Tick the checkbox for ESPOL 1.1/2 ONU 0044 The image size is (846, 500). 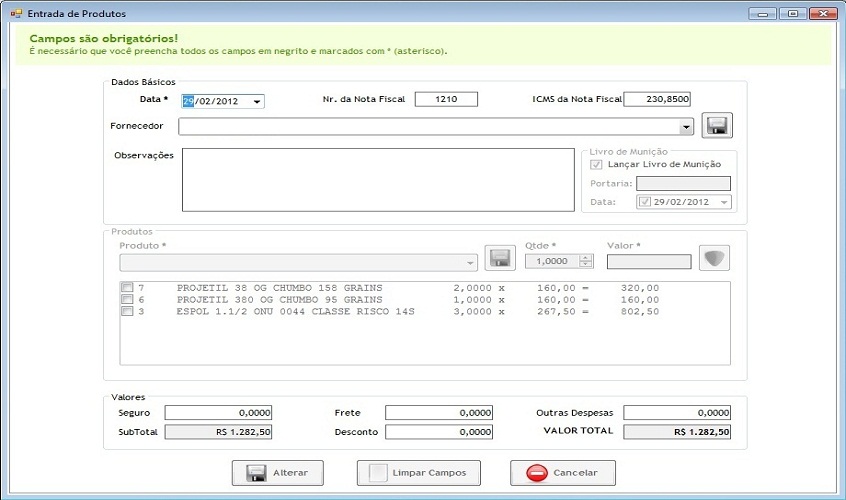pos(127,311)
